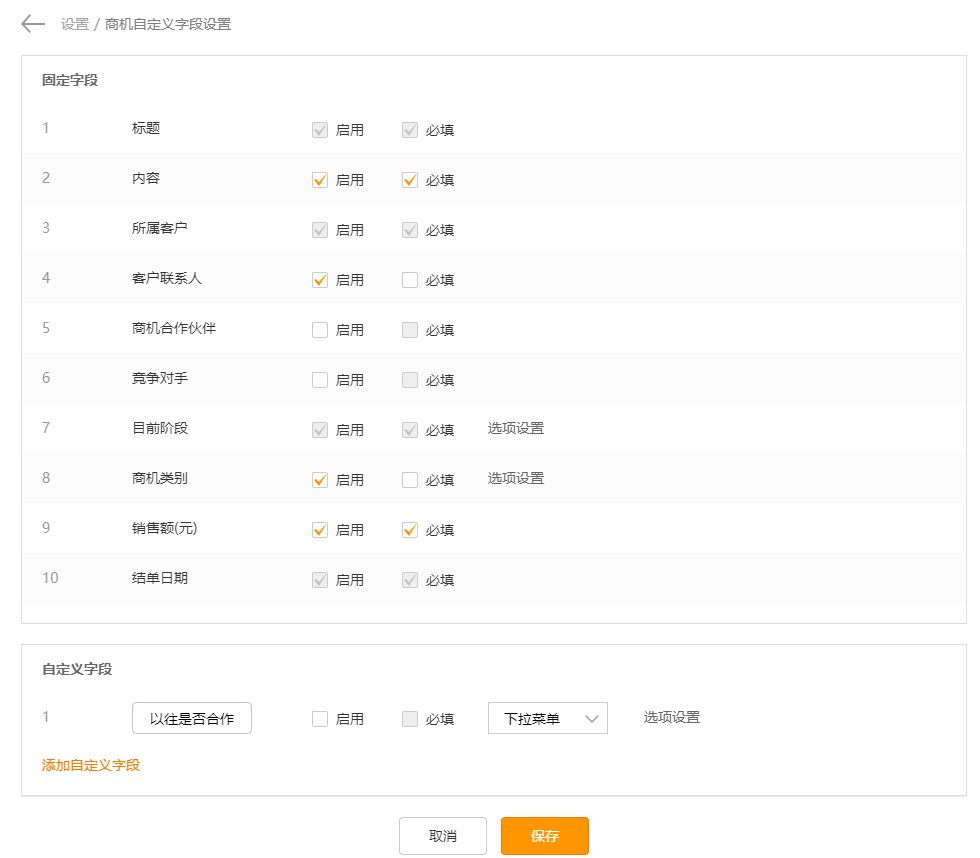The image size is (980, 858).
Task: Uncheck 必填 for 销售额(元)
Action: (x=410, y=530)
